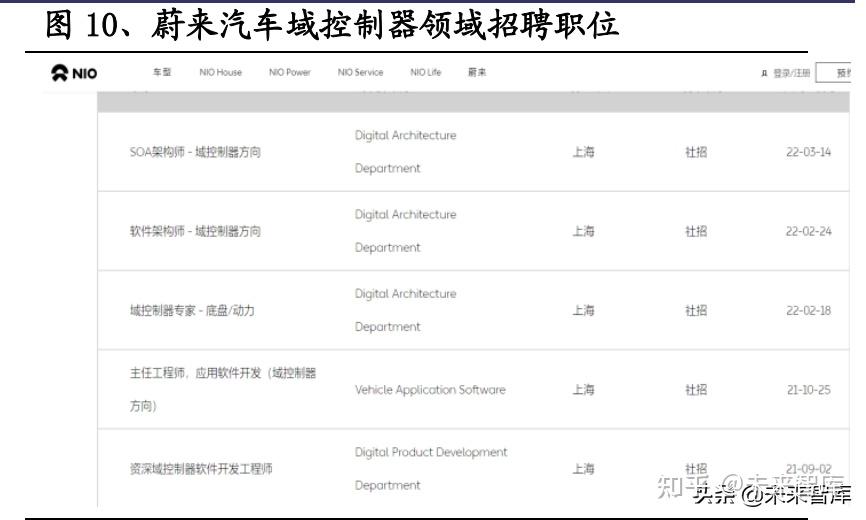Open the 资深域控制器软件开发工程师 job
Image resolution: width=866 pixels, height=520 pixels.
click(x=201, y=469)
